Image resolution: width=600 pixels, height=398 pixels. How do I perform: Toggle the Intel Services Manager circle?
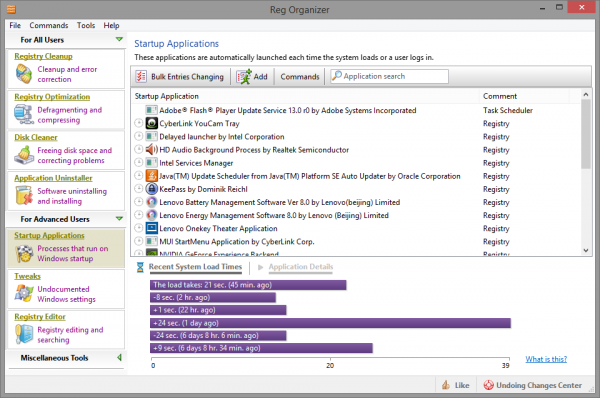pyautogui.click(x=139, y=163)
